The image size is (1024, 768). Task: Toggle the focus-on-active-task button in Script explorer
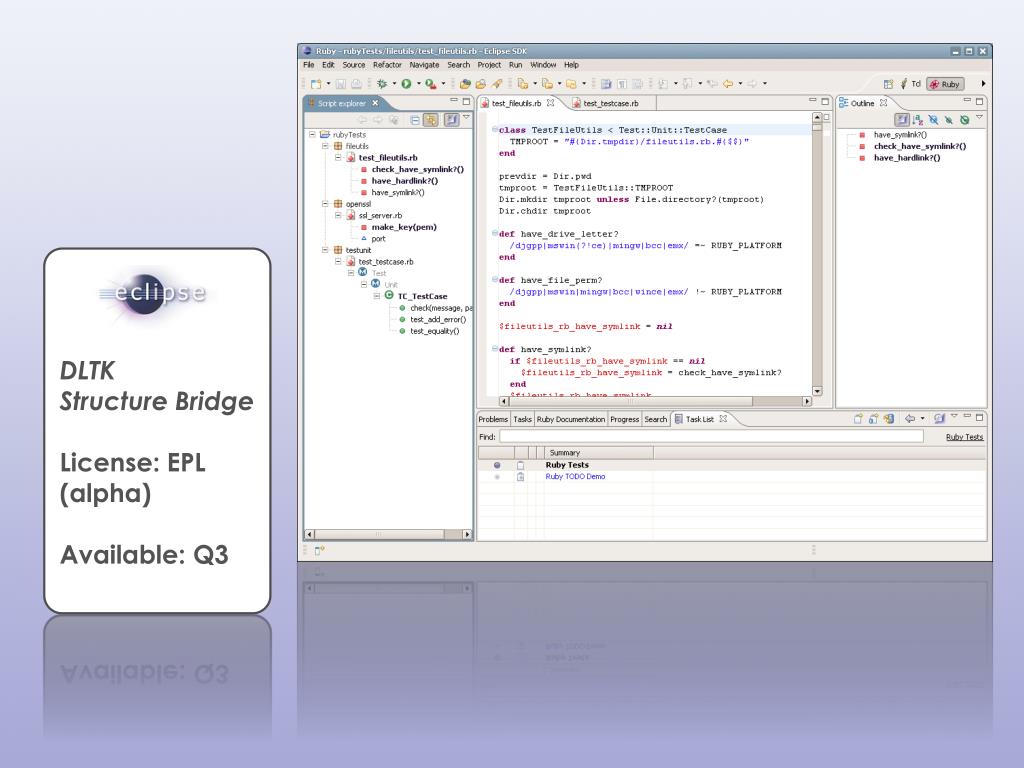coord(451,120)
